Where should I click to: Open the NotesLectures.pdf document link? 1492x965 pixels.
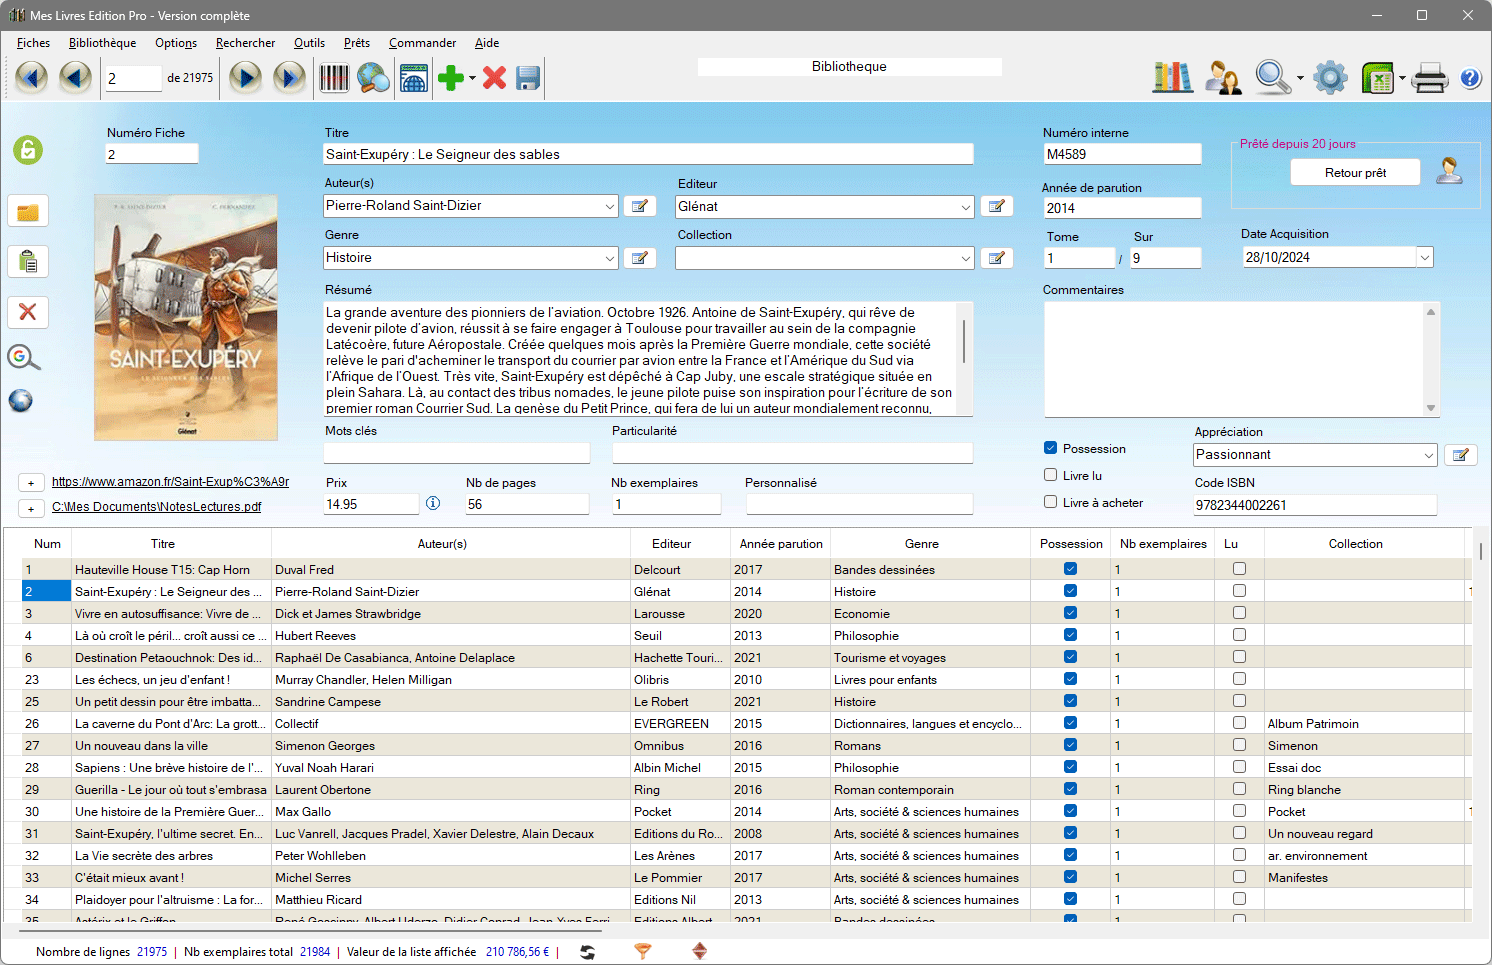(x=156, y=506)
